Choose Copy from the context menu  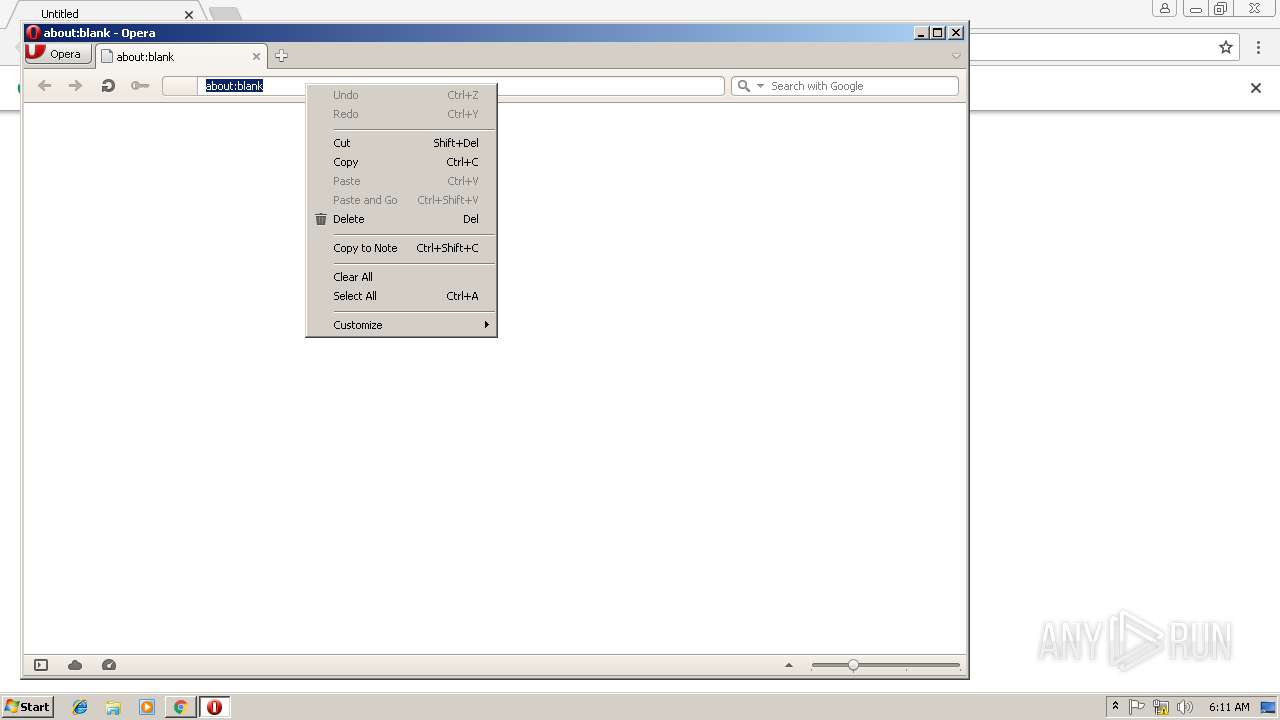tap(401, 162)
